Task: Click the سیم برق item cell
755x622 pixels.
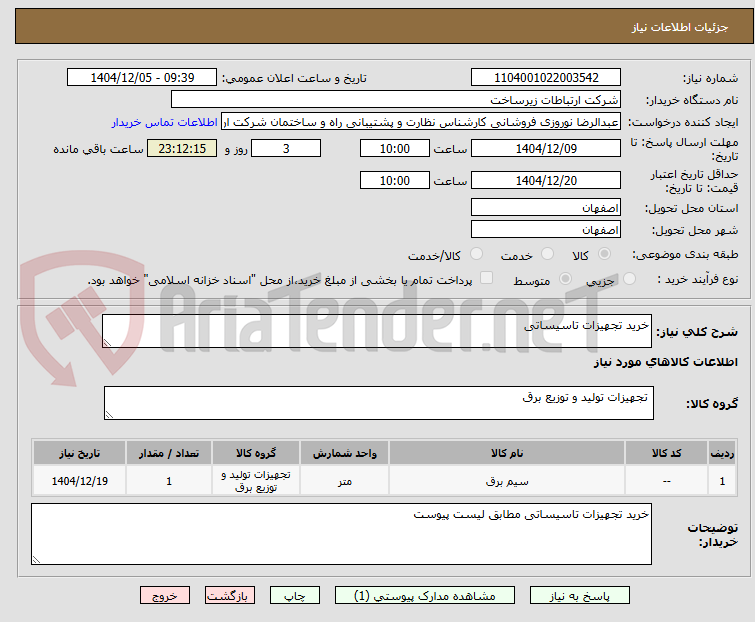Action: [x=507, y=480]
